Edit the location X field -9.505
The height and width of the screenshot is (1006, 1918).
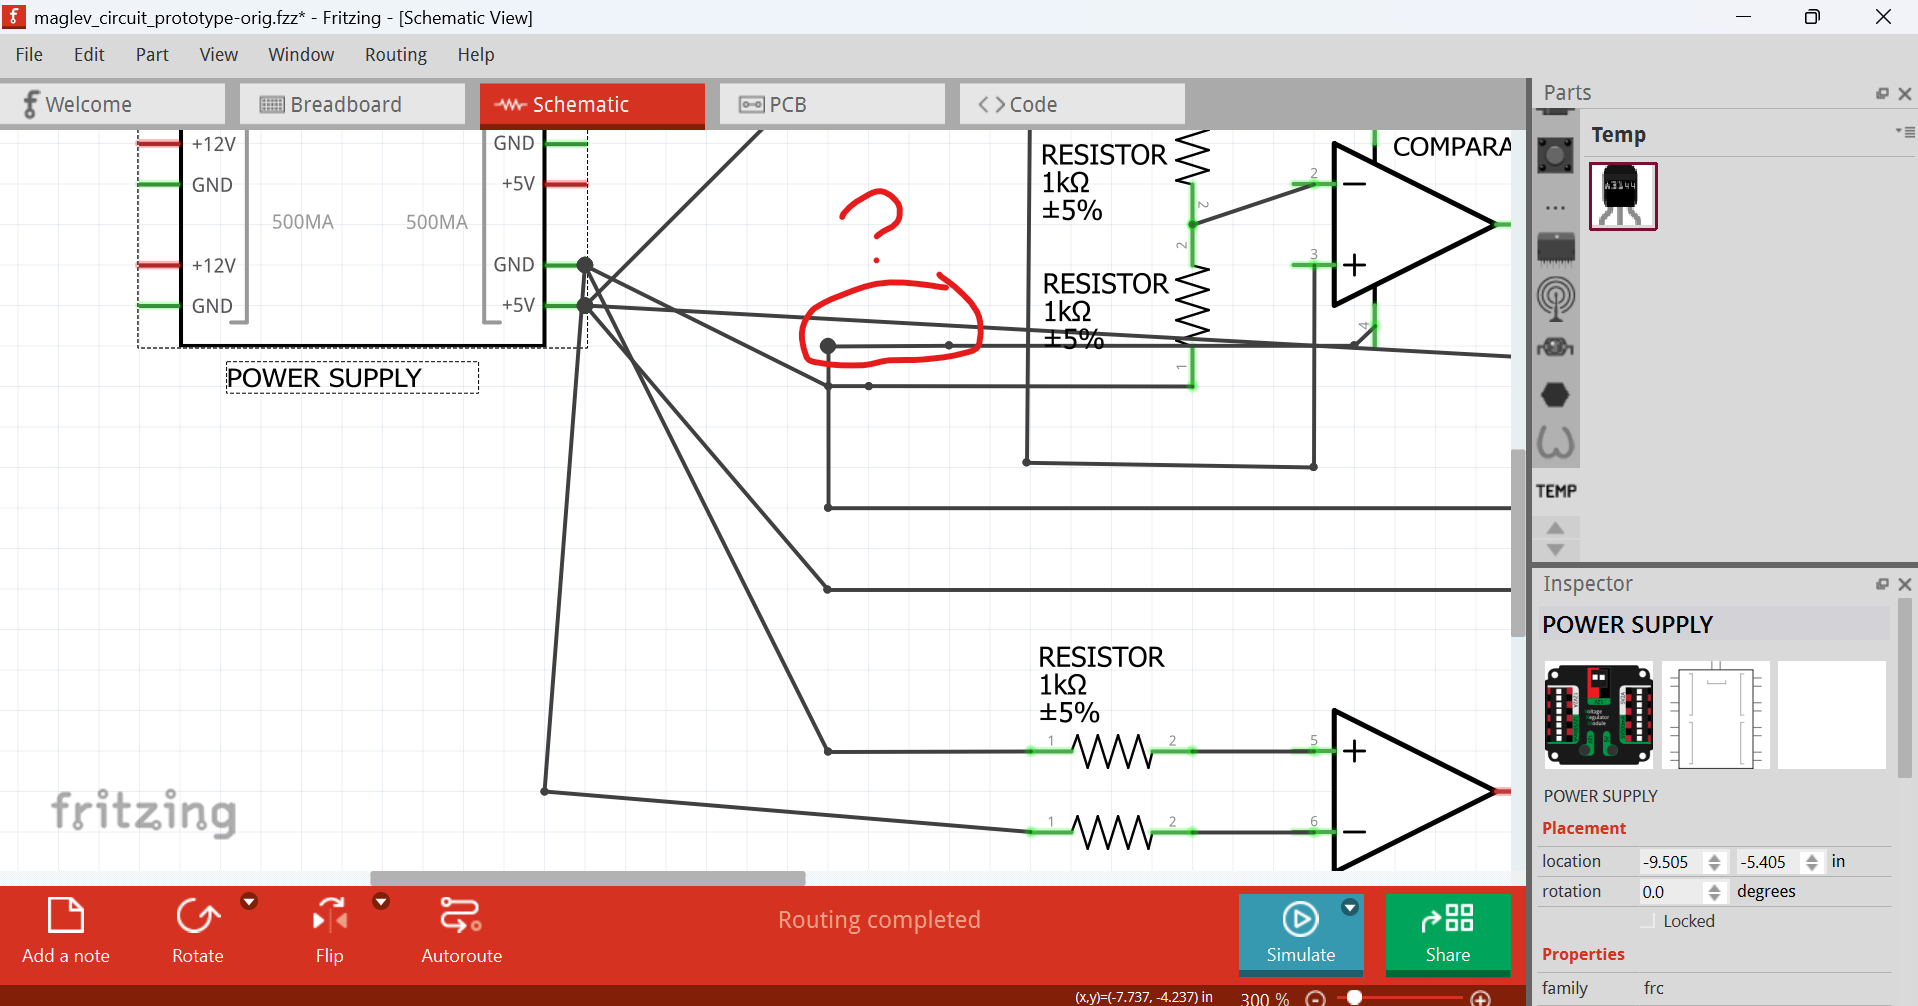click(x=1671, y=862)
